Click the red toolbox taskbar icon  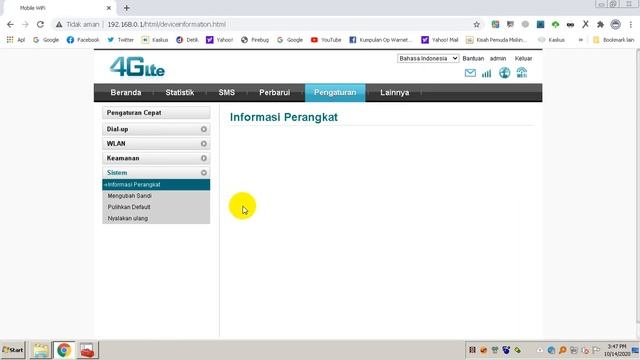pyautogui.click(x=87, y=350)
